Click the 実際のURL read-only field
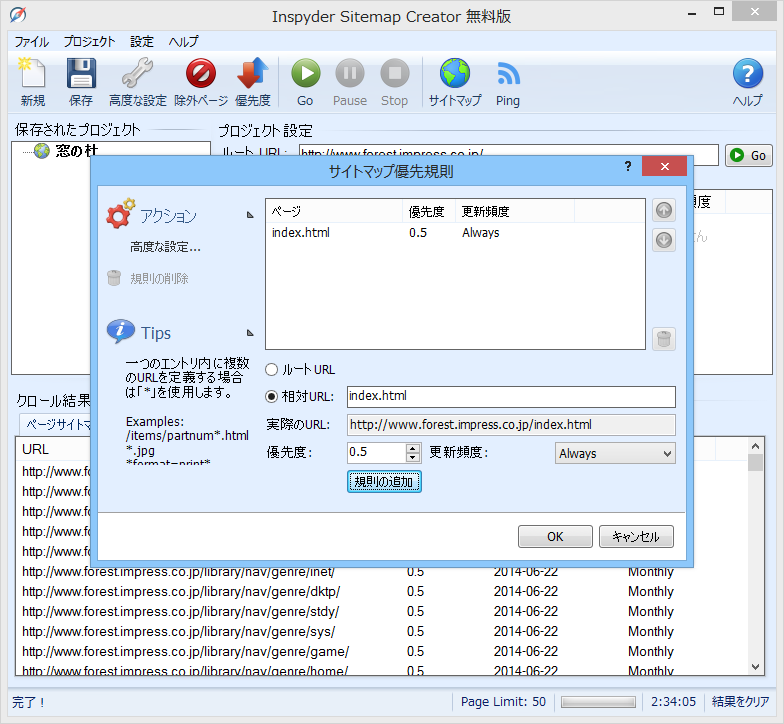 (511, 425)
